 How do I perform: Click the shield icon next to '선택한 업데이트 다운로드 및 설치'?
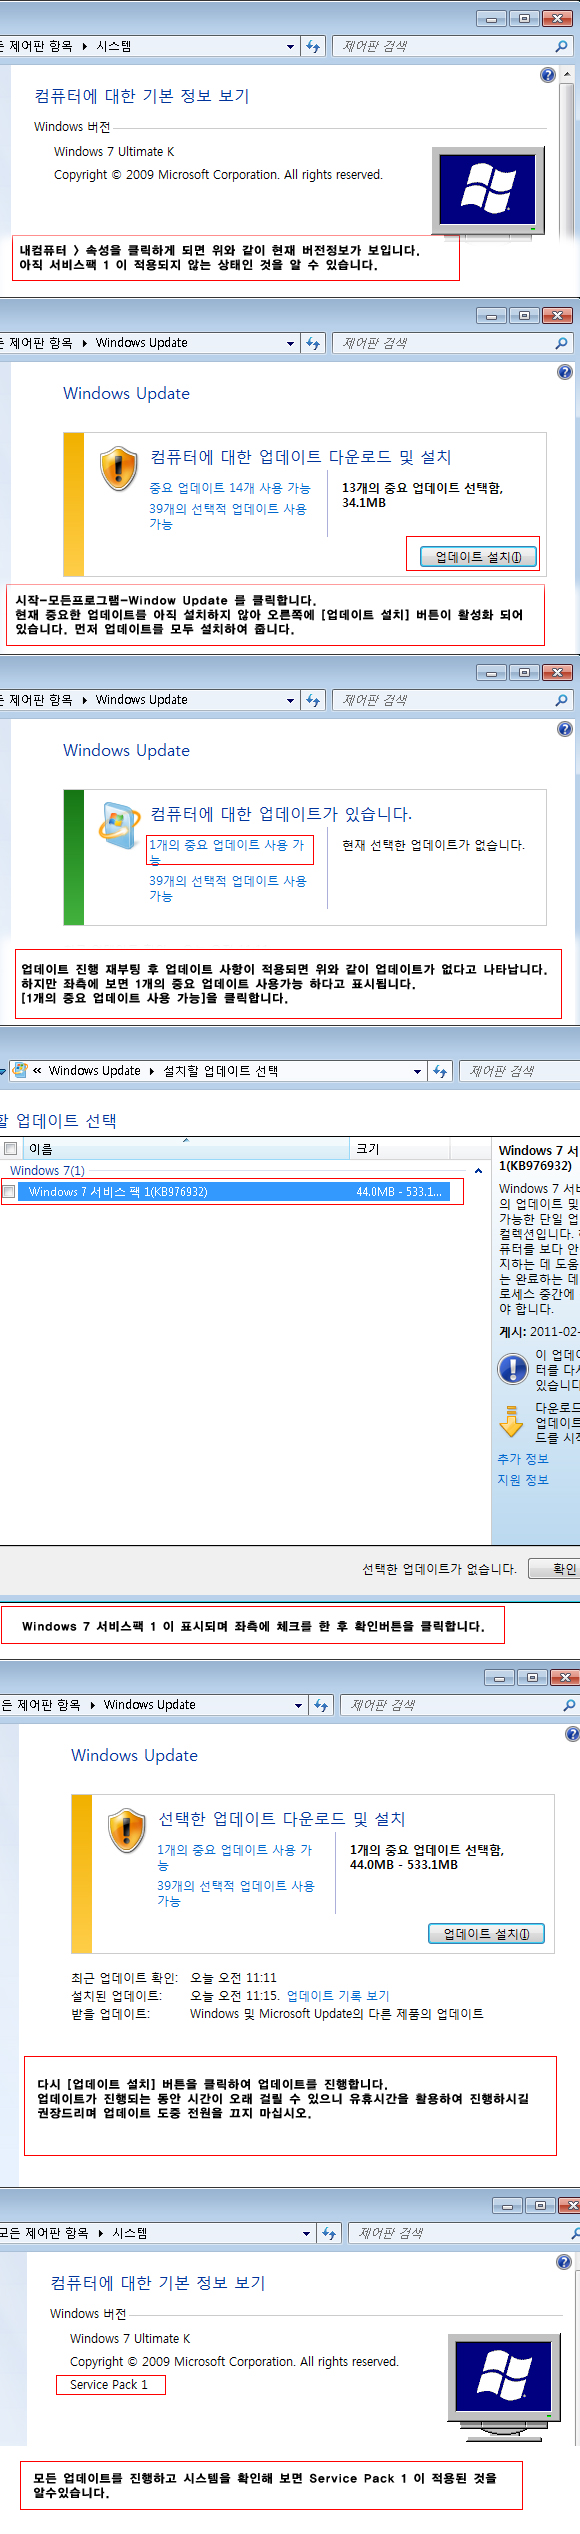127,1830
